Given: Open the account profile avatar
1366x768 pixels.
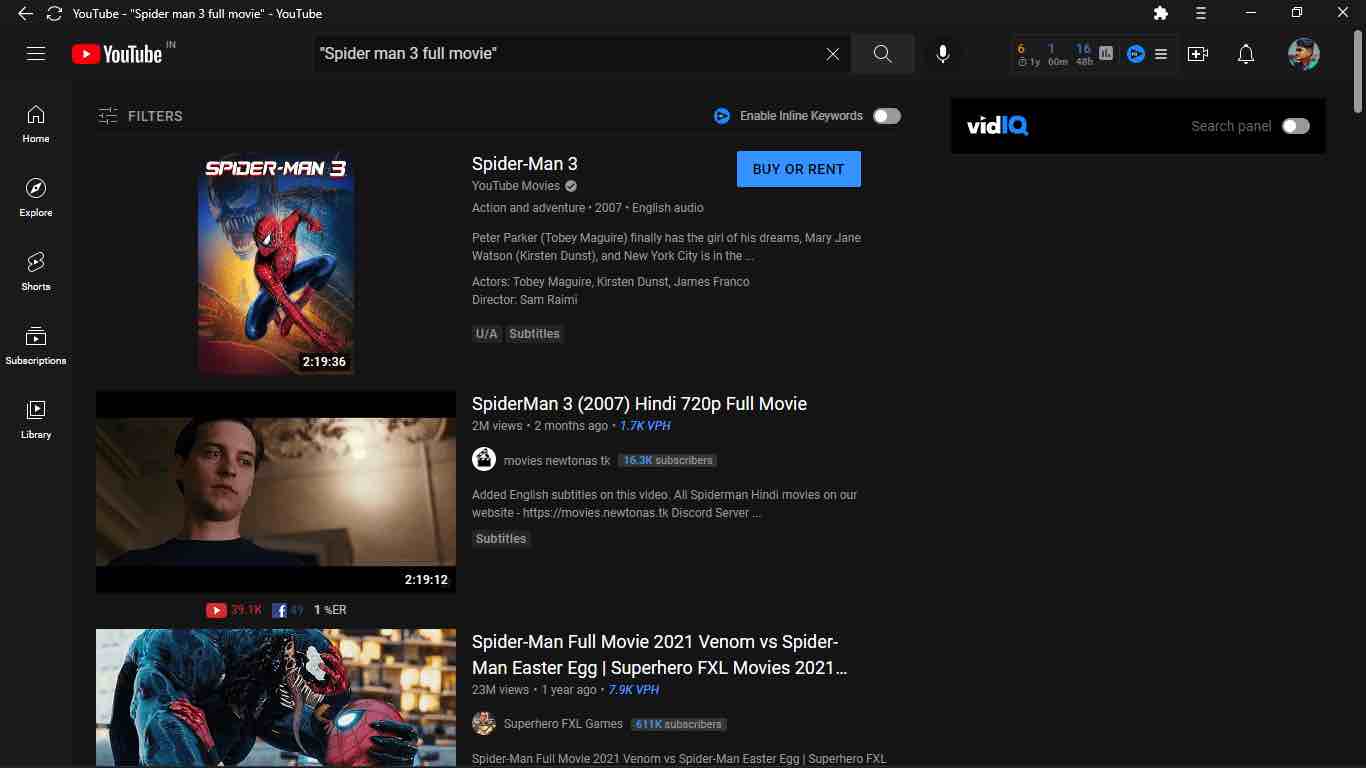Looking at the screenshot, I should pos(1304,54).
